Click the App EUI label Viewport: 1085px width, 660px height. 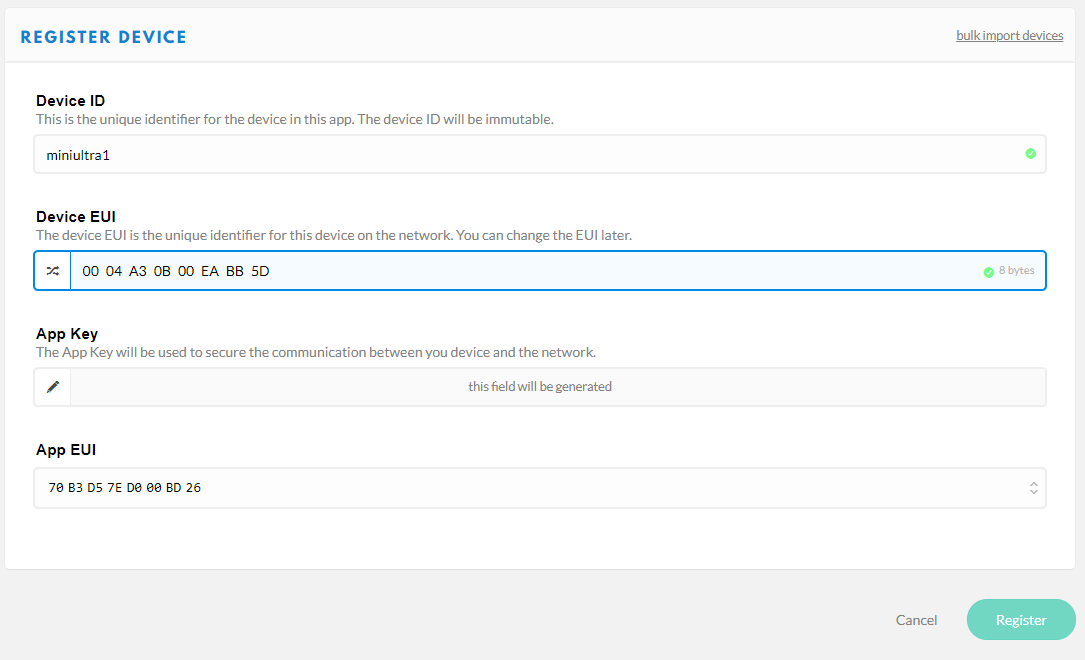pyautogui.click(x=66, y=450)
